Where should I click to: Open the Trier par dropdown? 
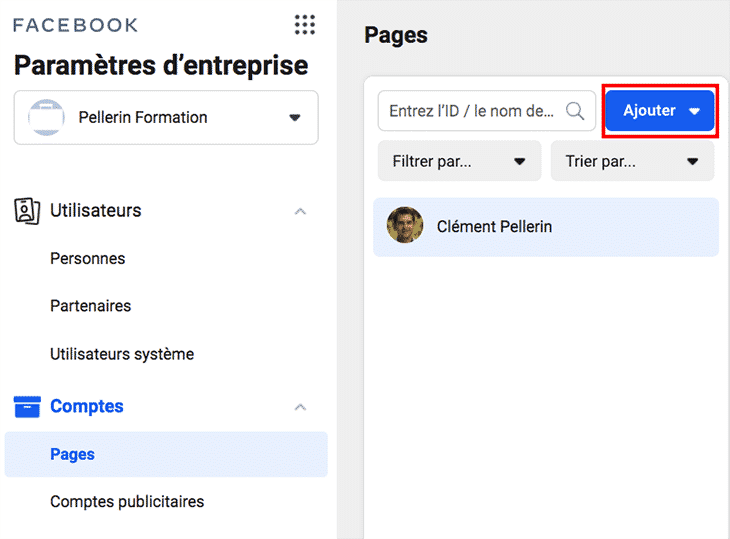click(x=632, y=161)
